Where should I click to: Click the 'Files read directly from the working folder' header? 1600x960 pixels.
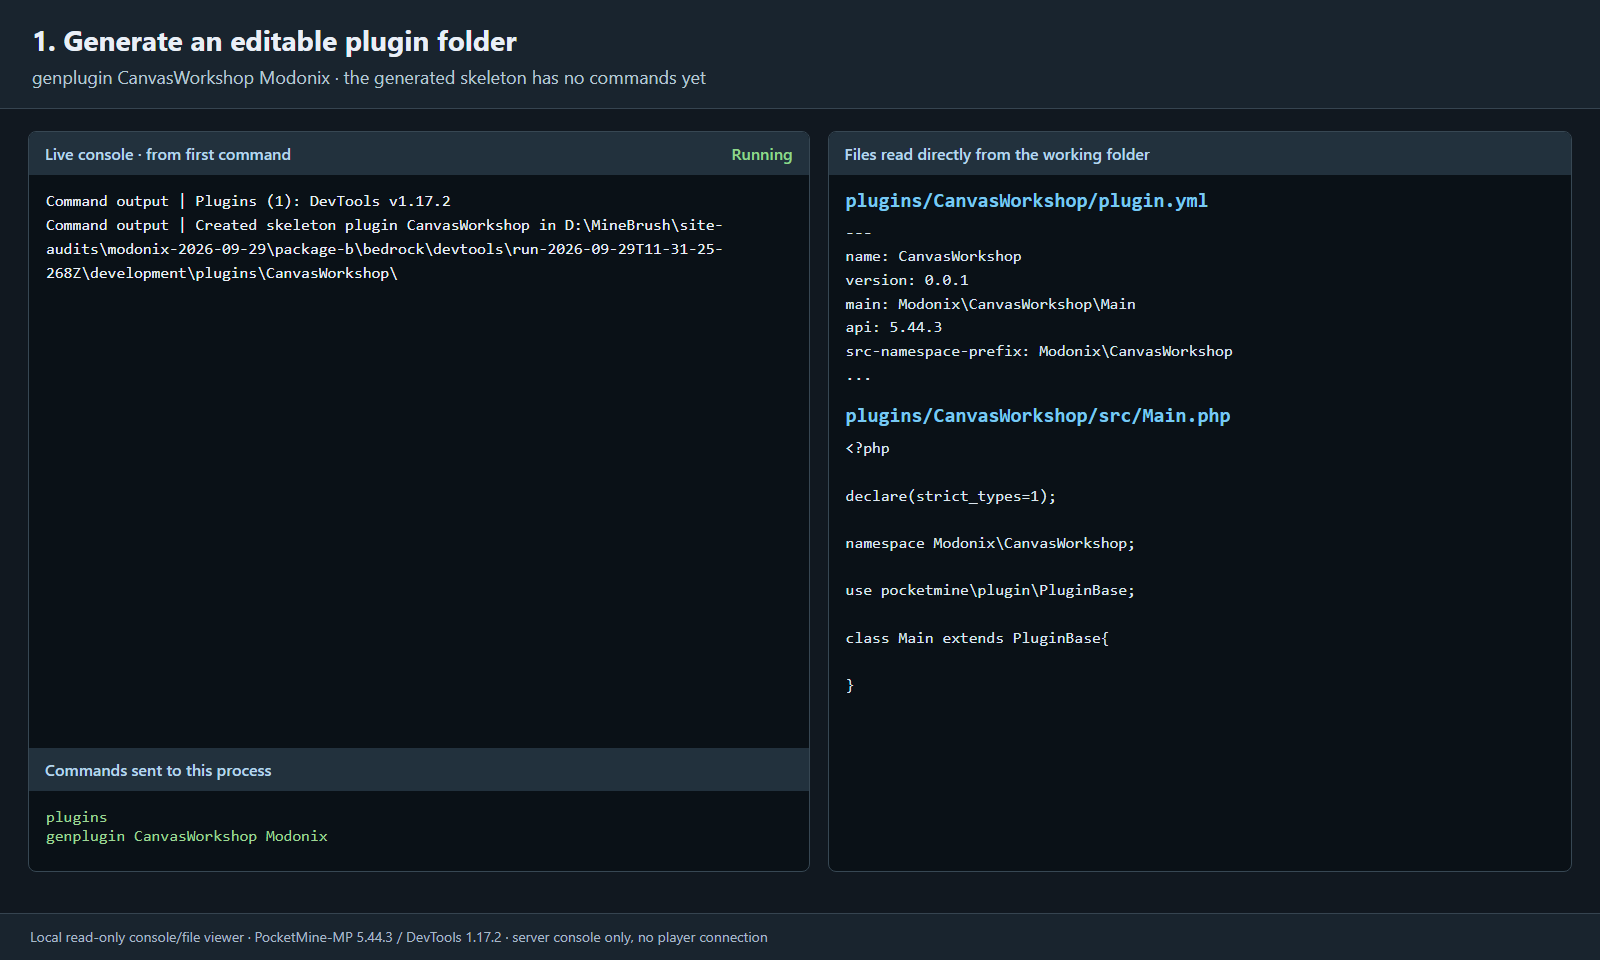point(997,154)
